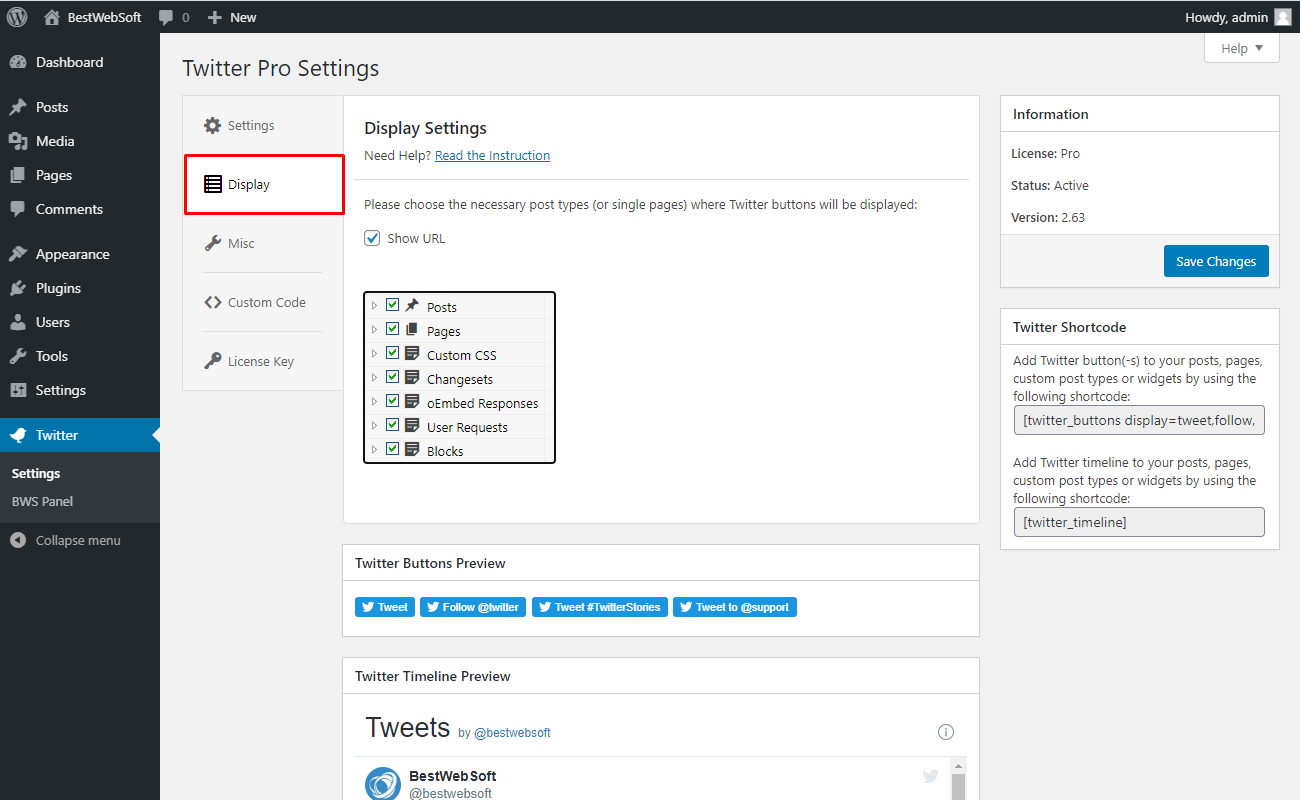The image size is (1300, 800).
Task: Click the Users icon in sidebar
Action: coord(18,322)
